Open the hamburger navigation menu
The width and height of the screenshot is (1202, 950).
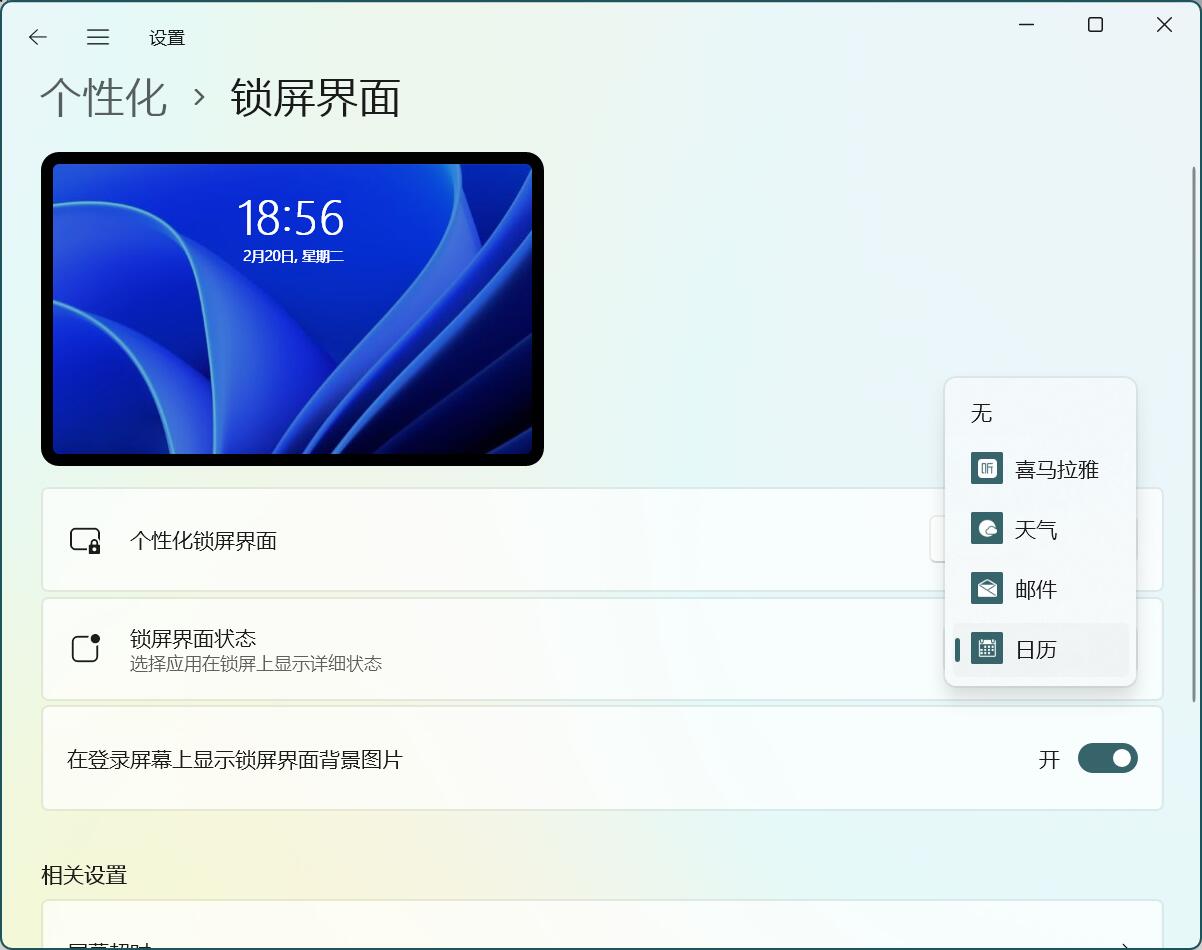point(97,37)
